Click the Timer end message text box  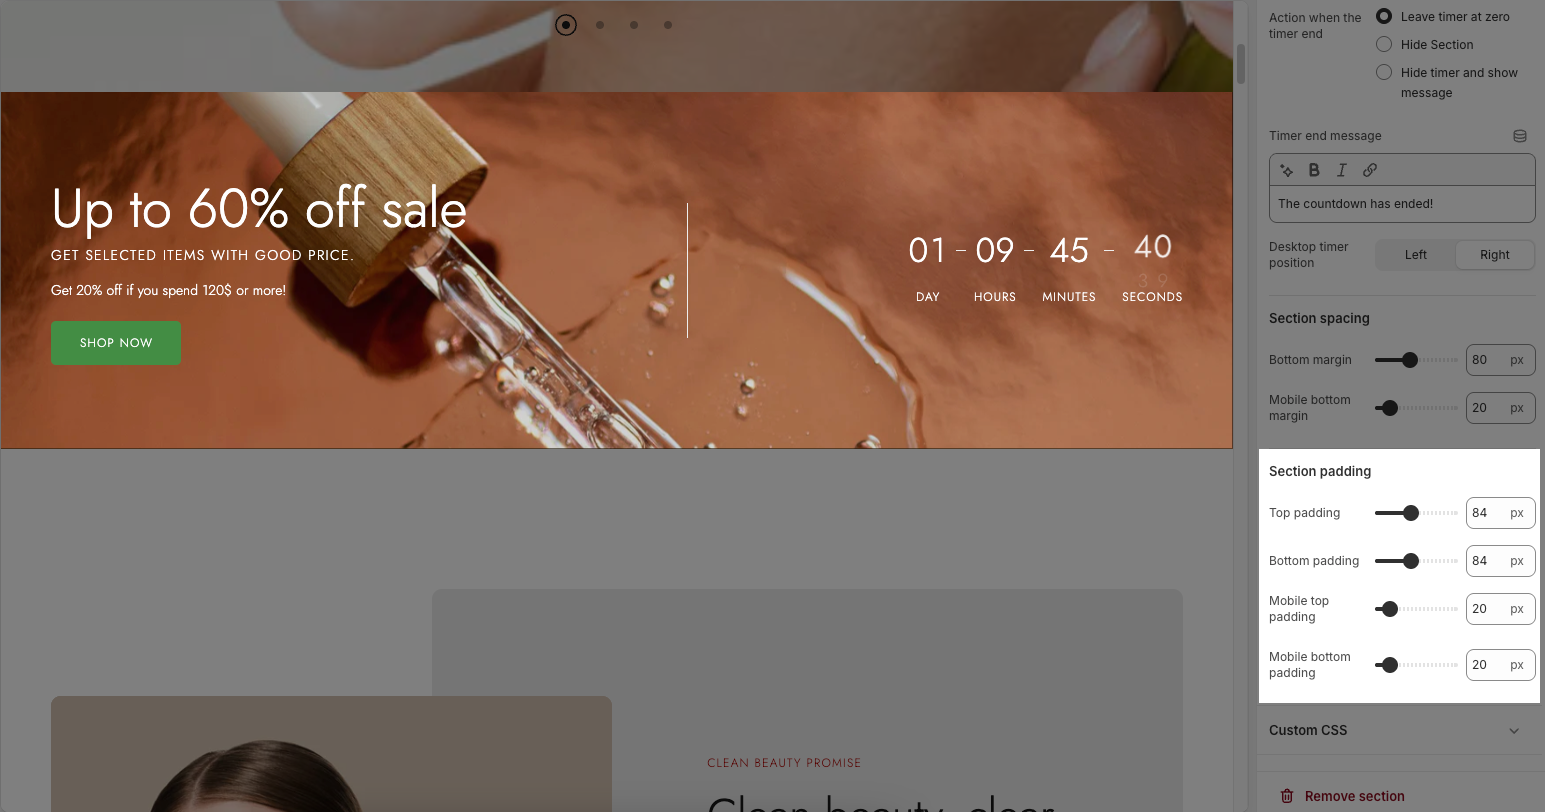[1402, 204]
